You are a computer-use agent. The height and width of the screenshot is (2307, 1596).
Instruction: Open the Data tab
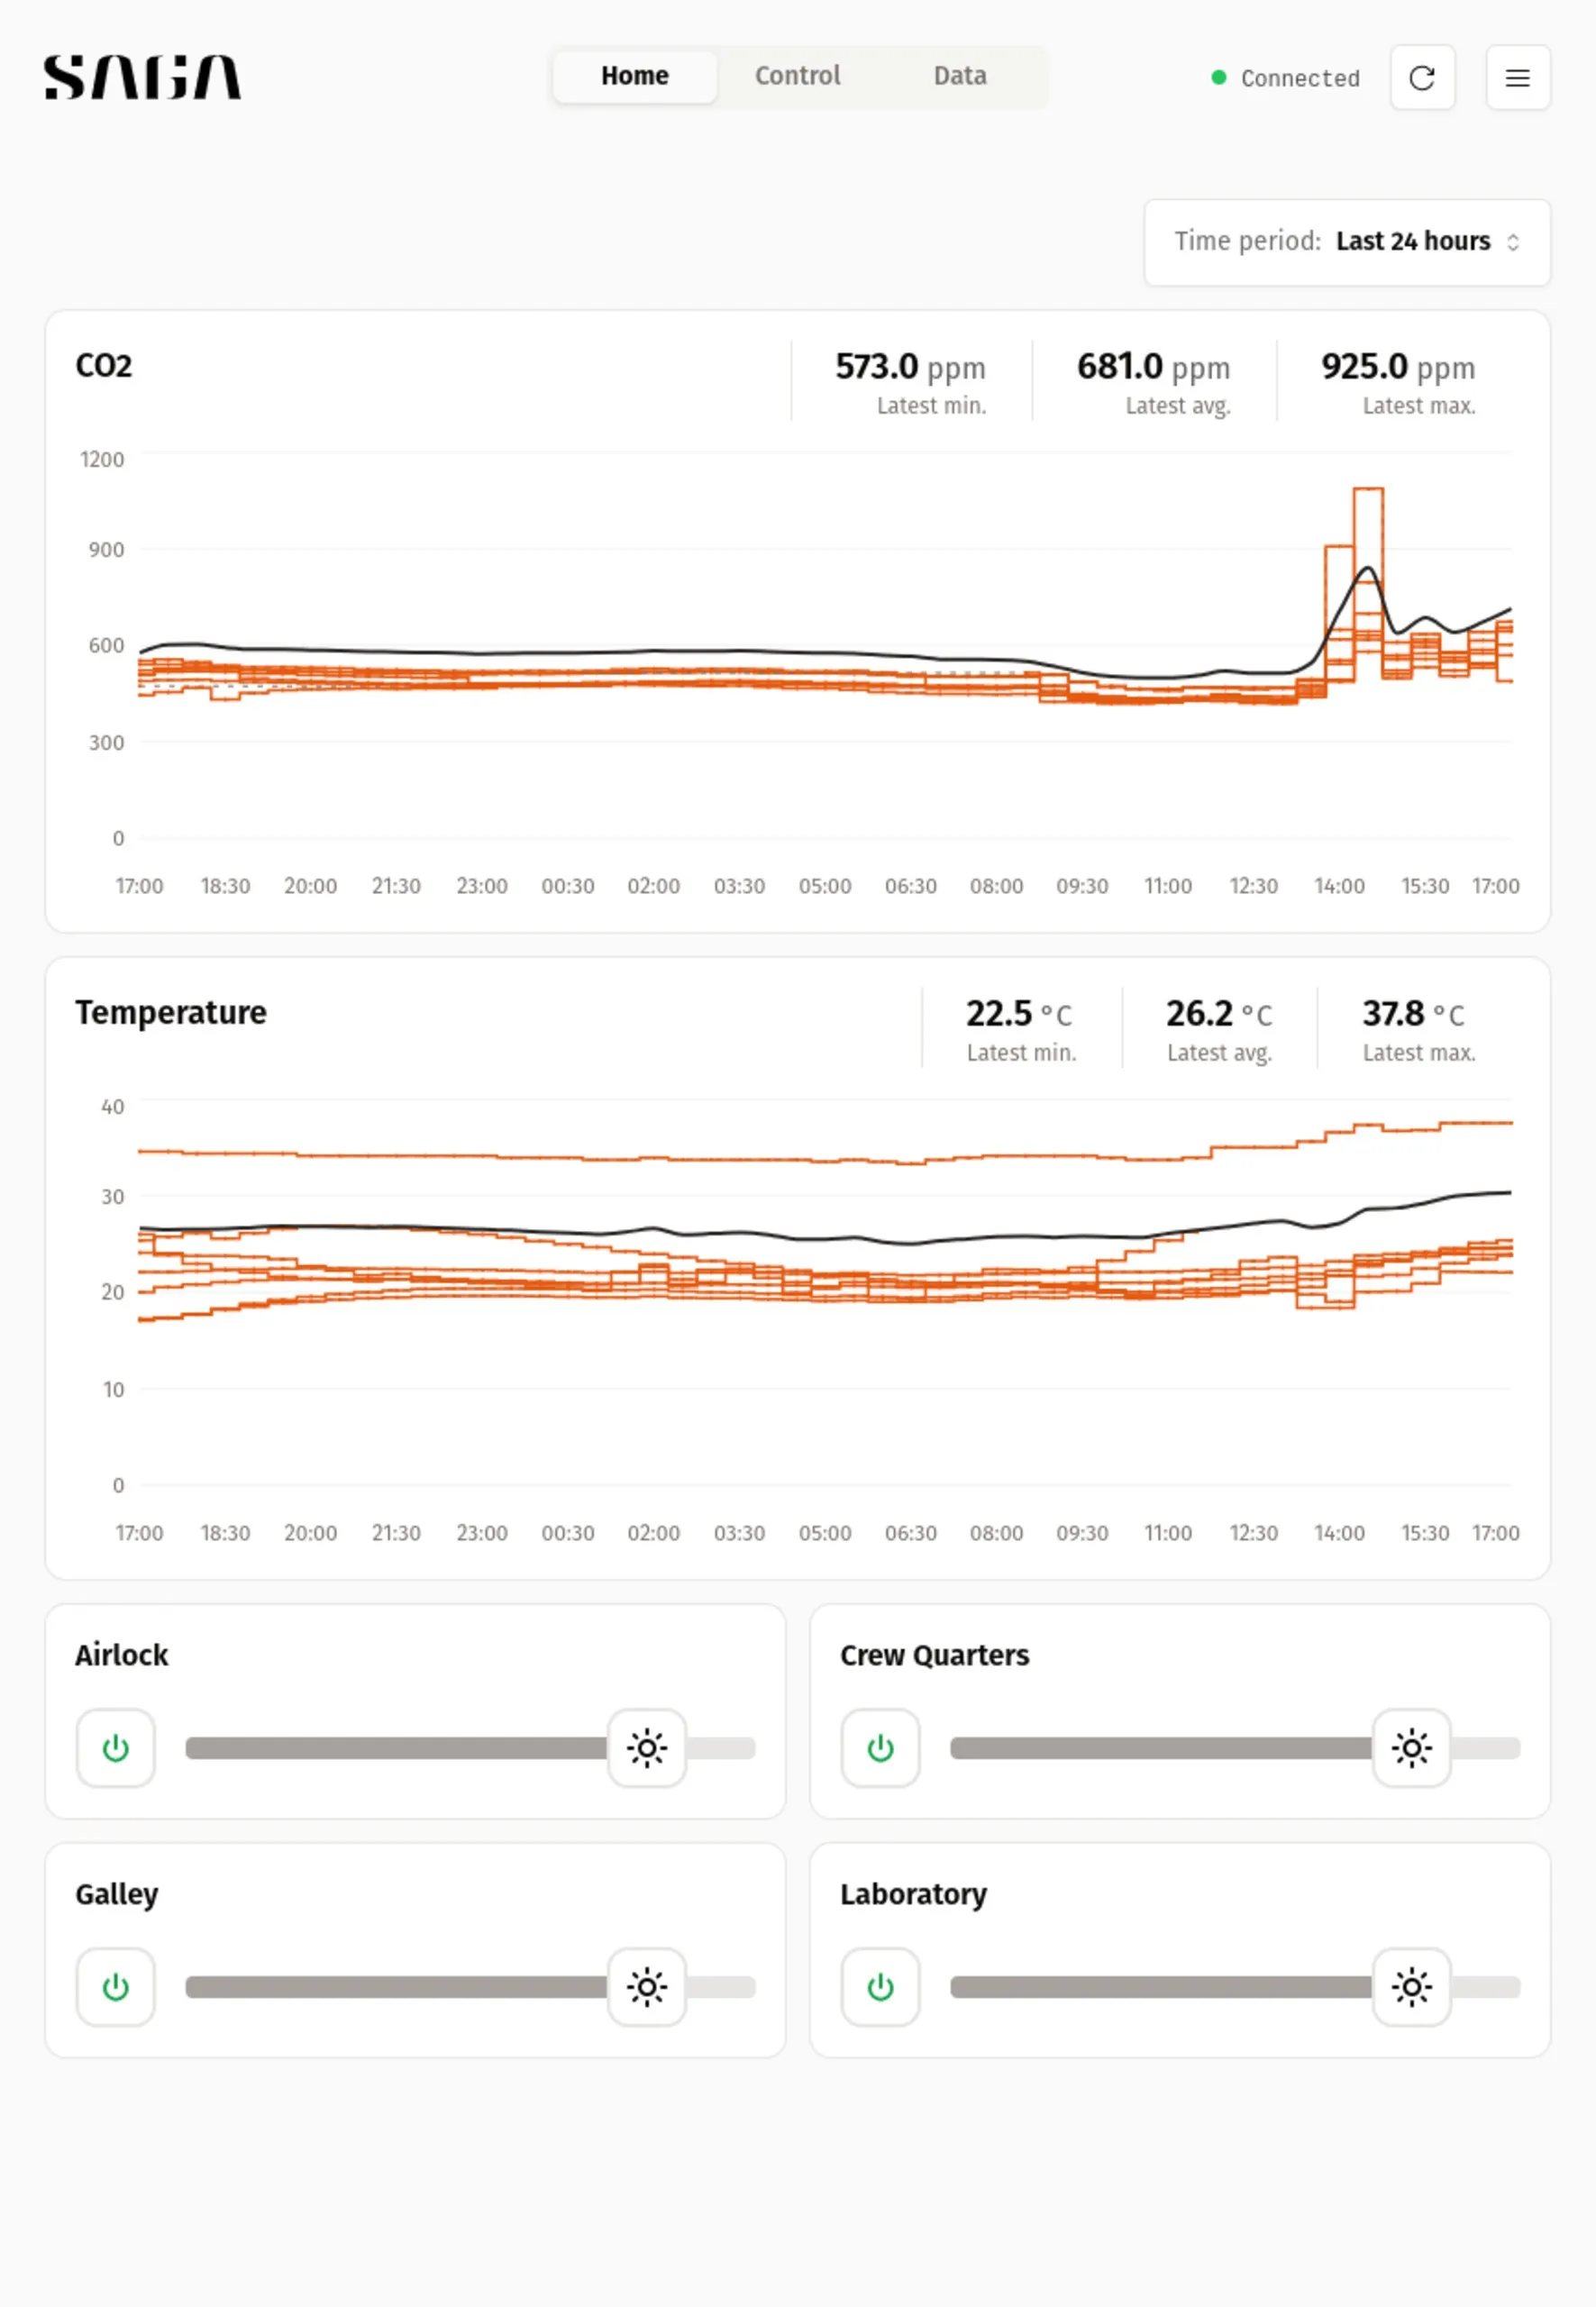point(959,76)
